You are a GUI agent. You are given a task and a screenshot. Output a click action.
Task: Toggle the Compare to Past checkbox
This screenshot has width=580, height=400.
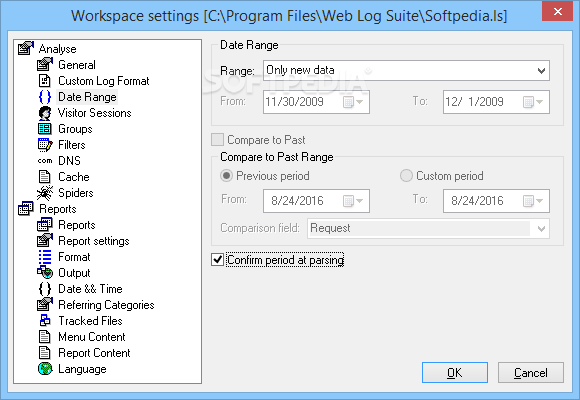[x=217, y=140]
